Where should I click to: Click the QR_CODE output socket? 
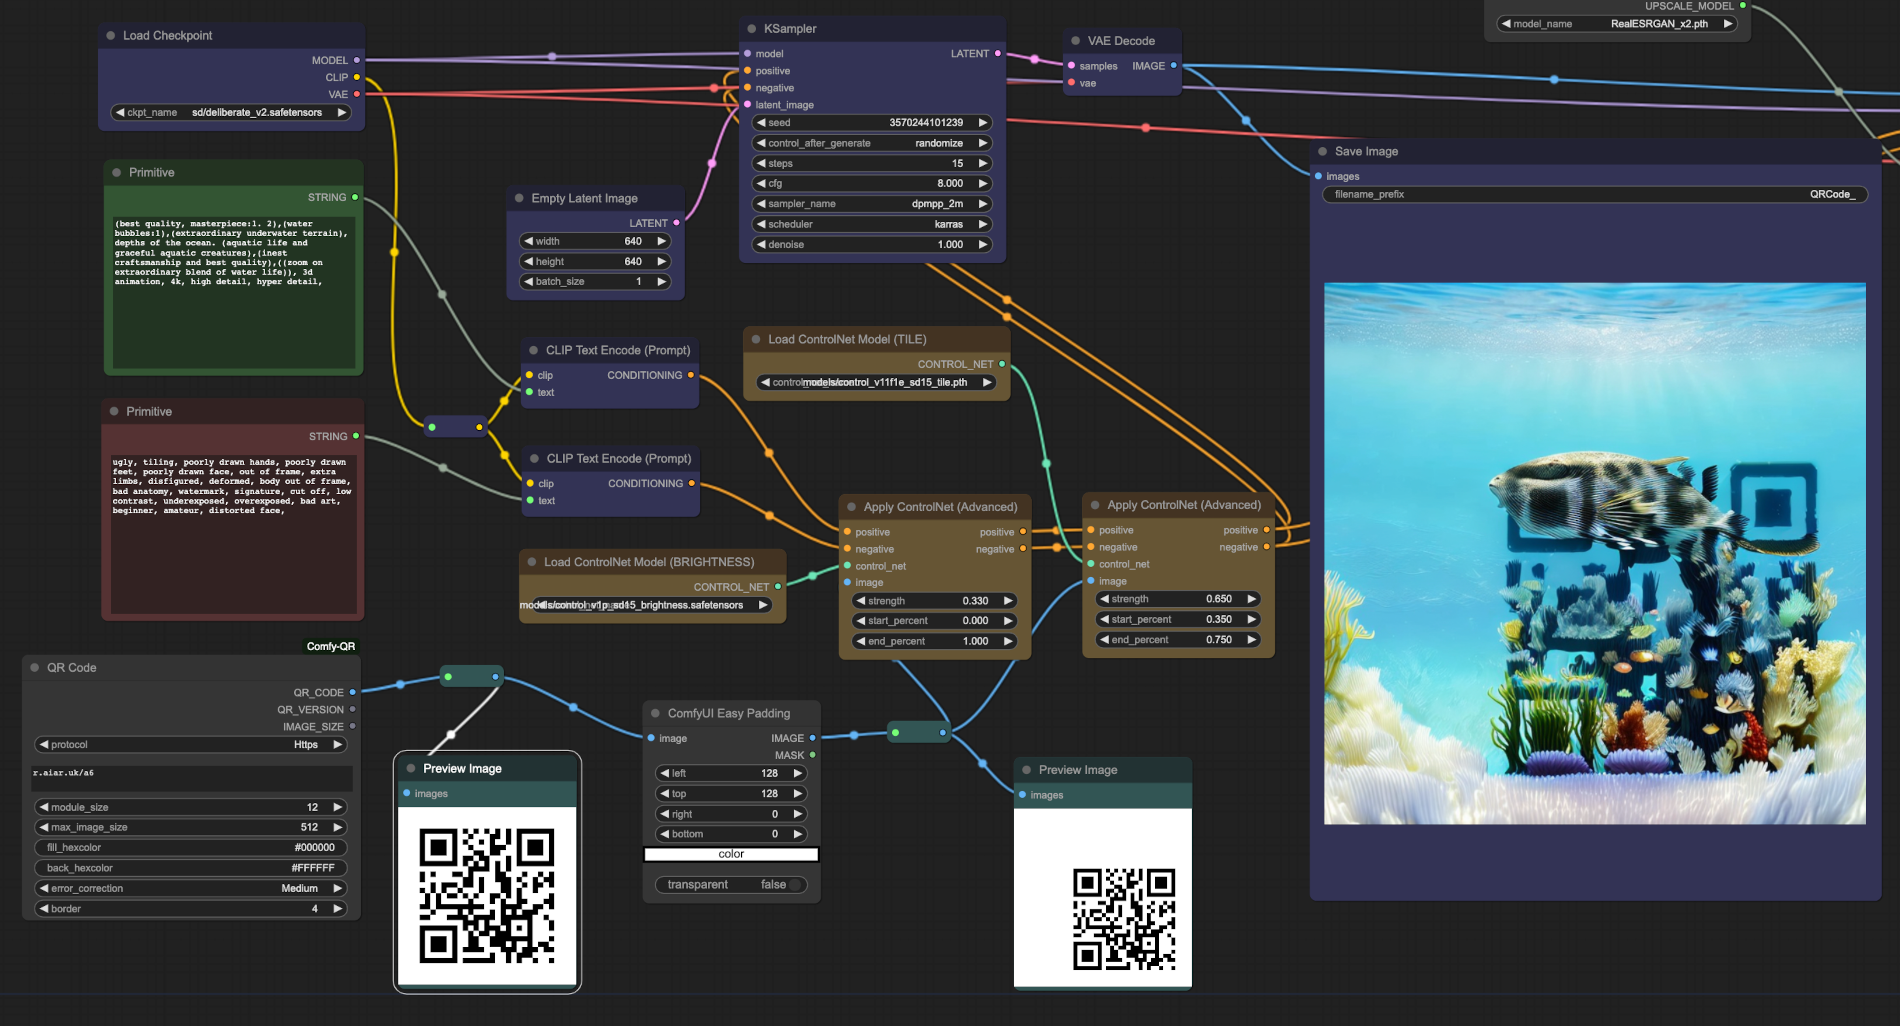(x=352, y=692)
